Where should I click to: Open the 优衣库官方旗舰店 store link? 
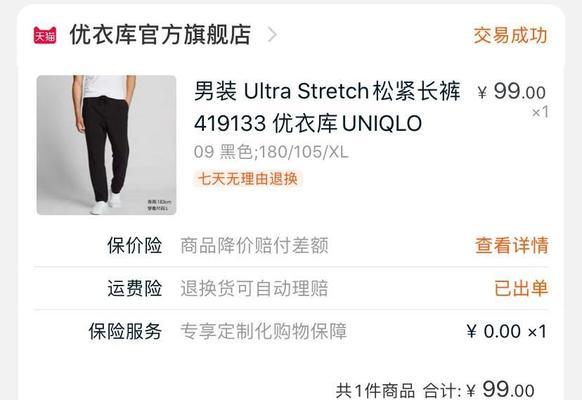pos(160,35)
